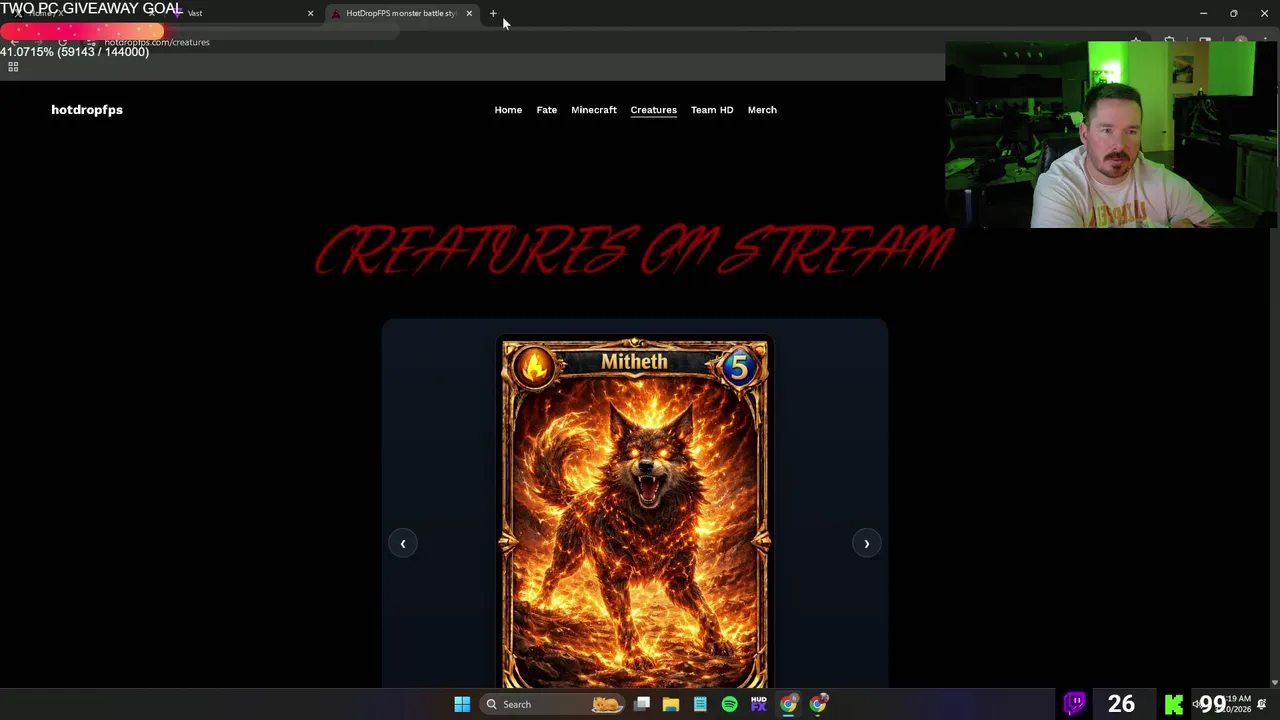Open the Home navigation link
Screen dimensions: 1280x720
(508, 110)
